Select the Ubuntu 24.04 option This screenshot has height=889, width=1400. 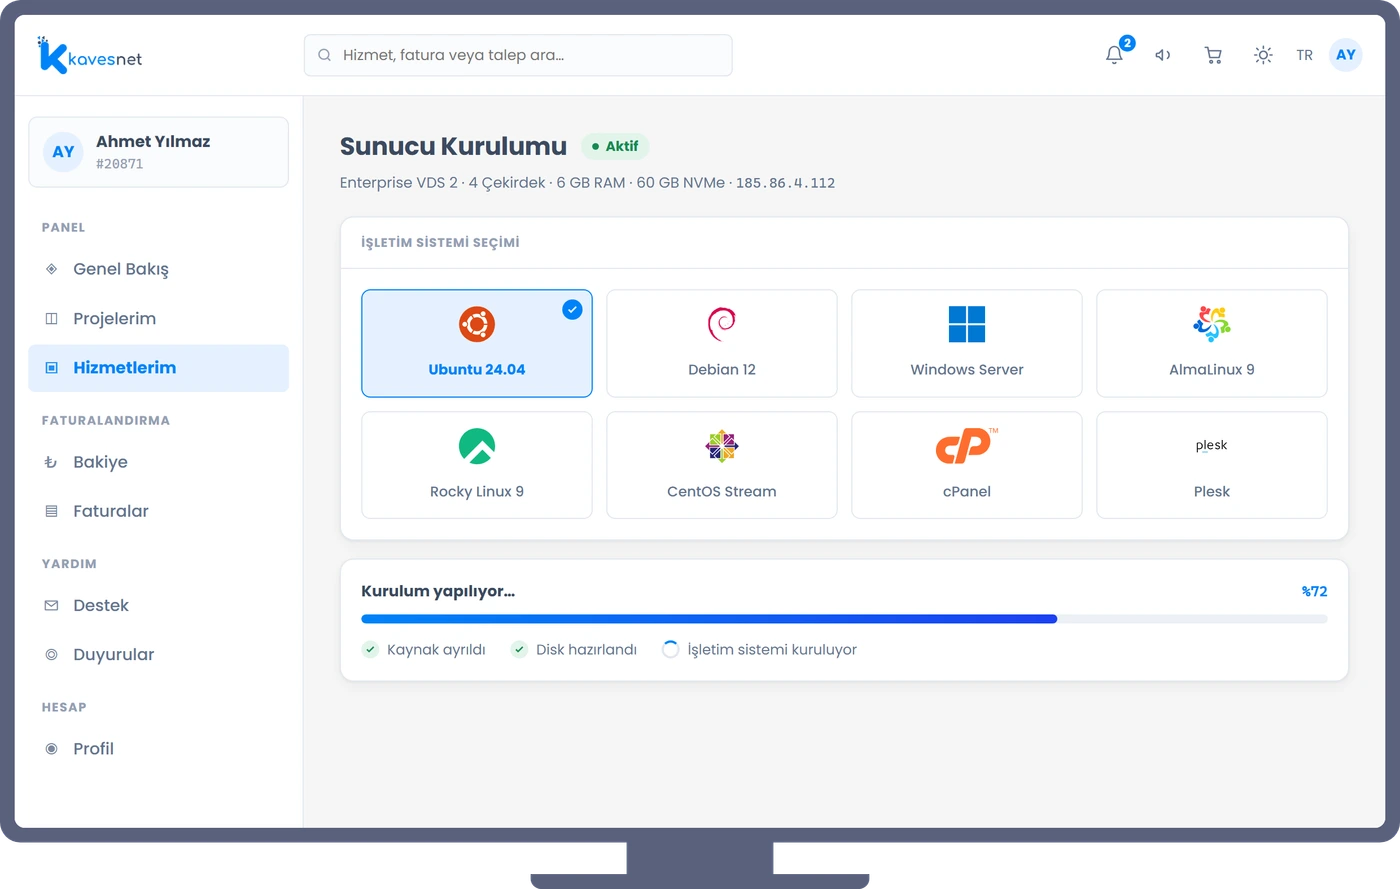(477, 343)
